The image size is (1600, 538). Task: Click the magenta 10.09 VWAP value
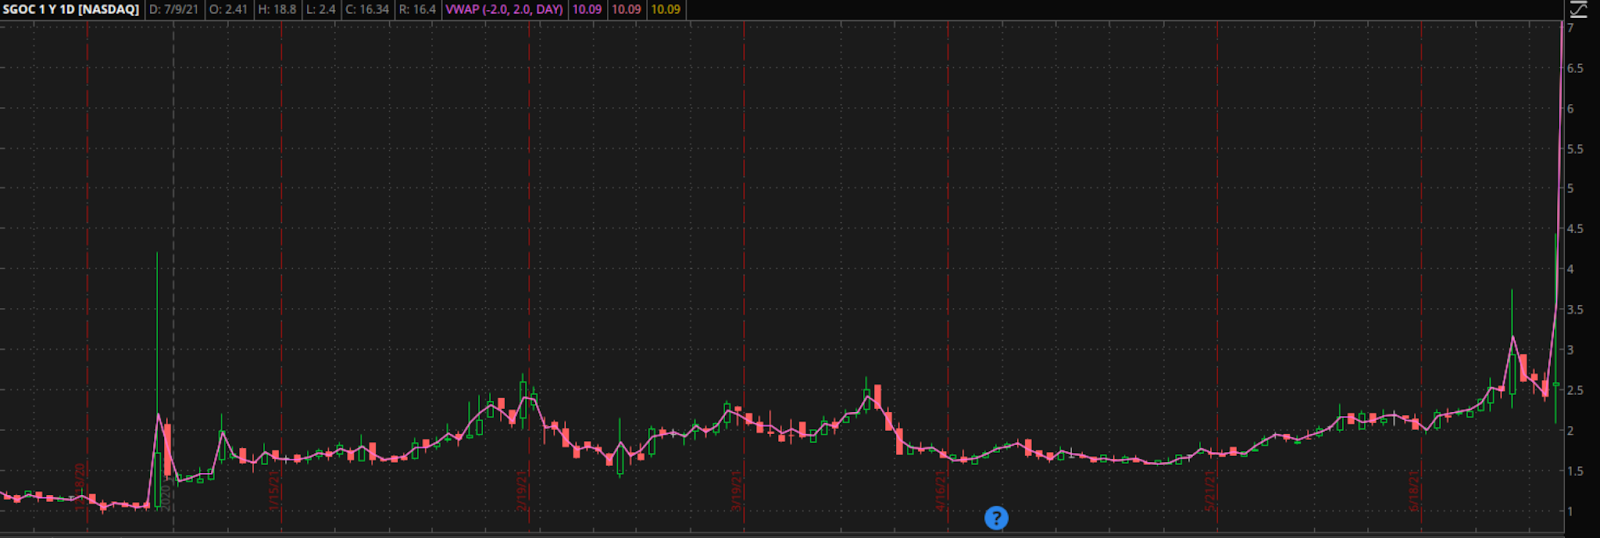pyautogui.click(x=587, y=9)
